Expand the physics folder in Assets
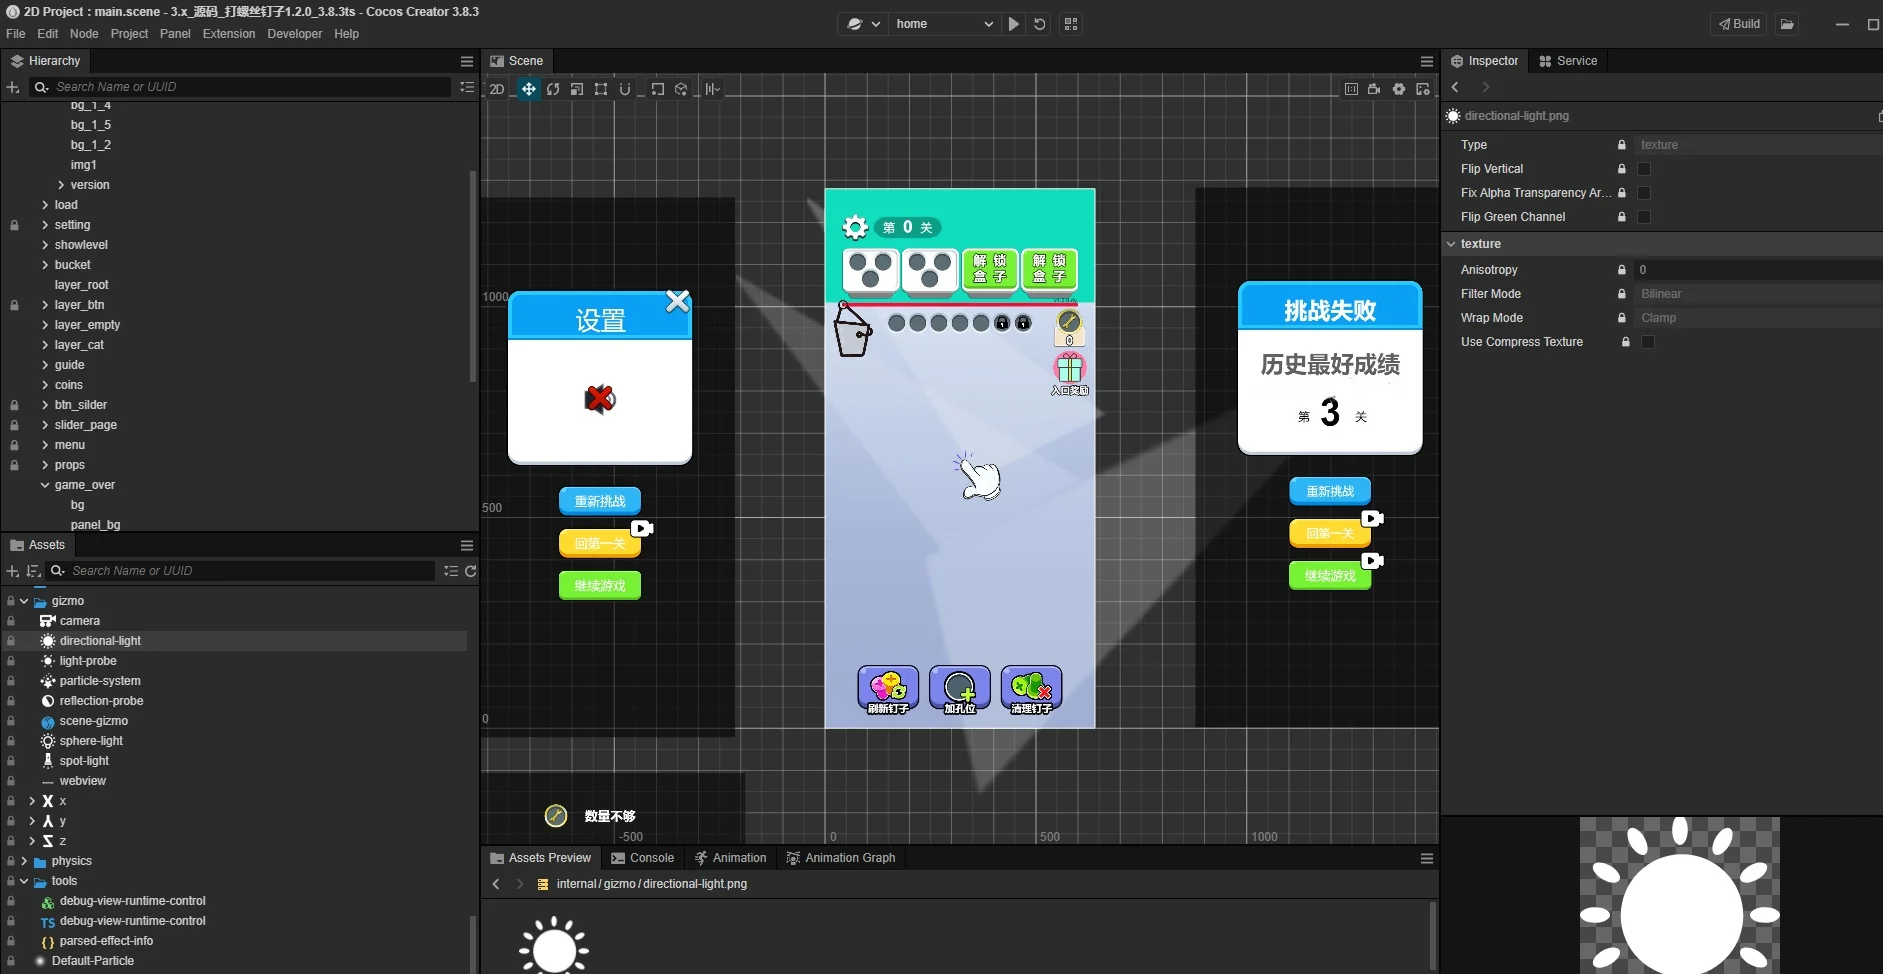The width and height of the screenshot is (1883, 974). (25, 861)
